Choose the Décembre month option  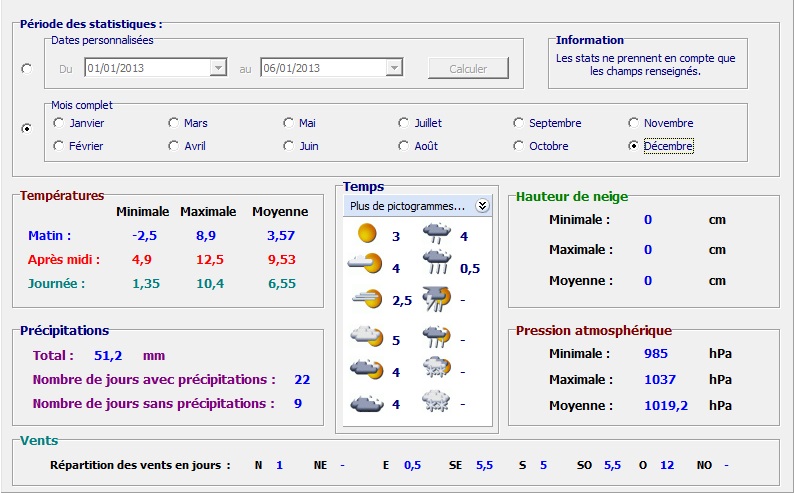click(x=661, y=146)
